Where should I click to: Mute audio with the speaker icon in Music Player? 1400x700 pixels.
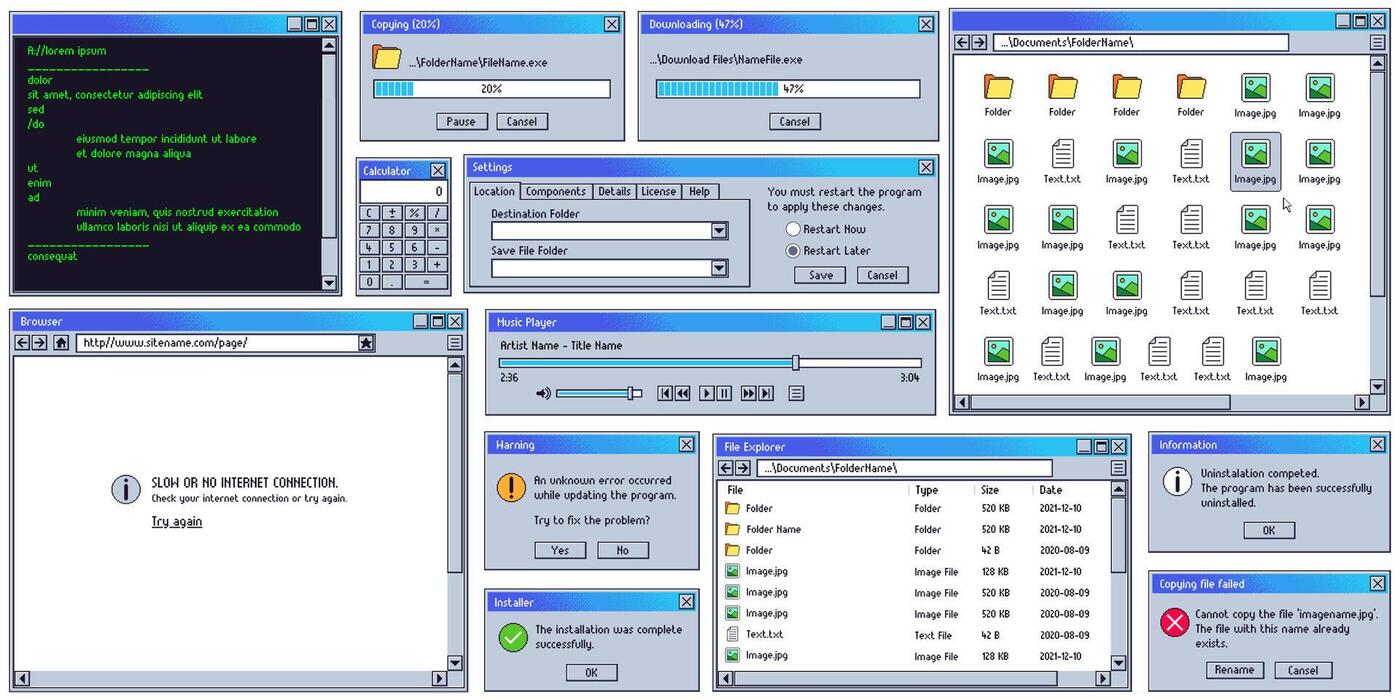coord(544,393)
